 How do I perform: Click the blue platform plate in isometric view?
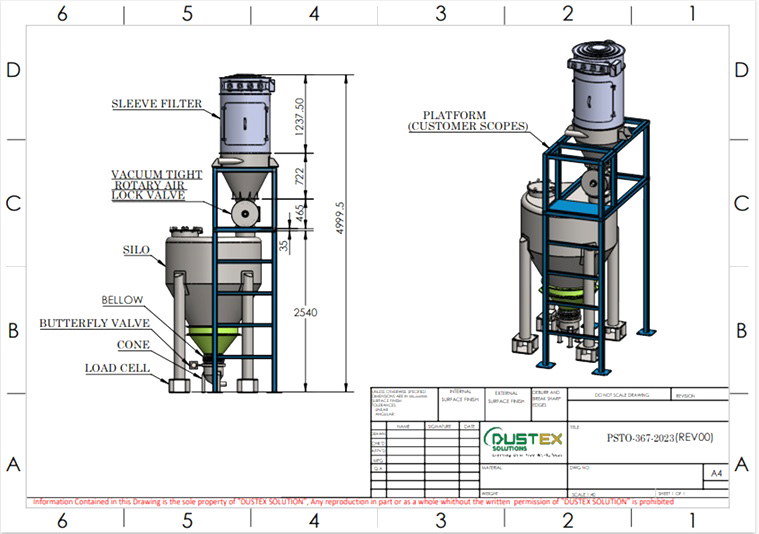[x=577, y=207]
